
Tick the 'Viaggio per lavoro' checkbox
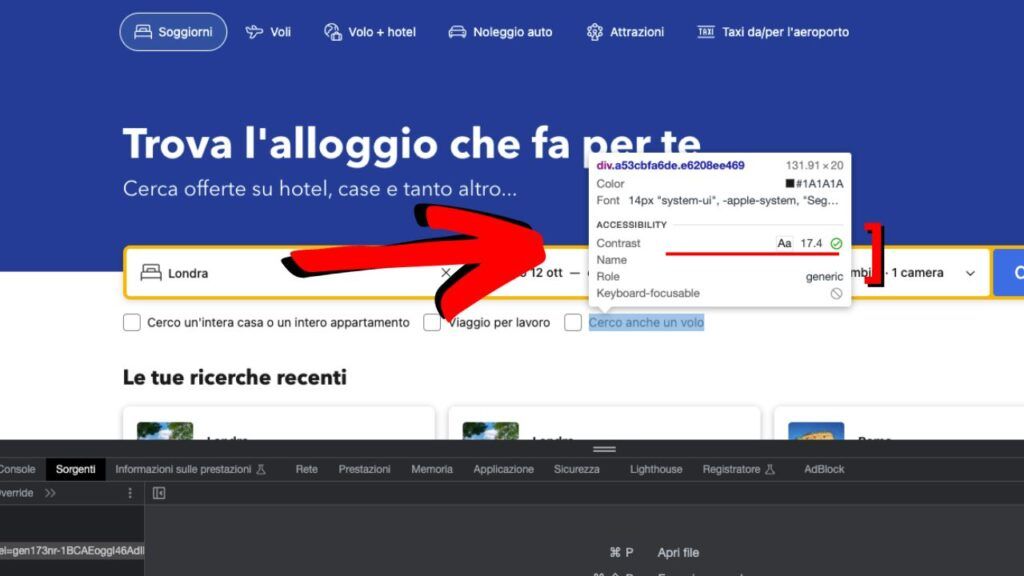pos(432,323)
